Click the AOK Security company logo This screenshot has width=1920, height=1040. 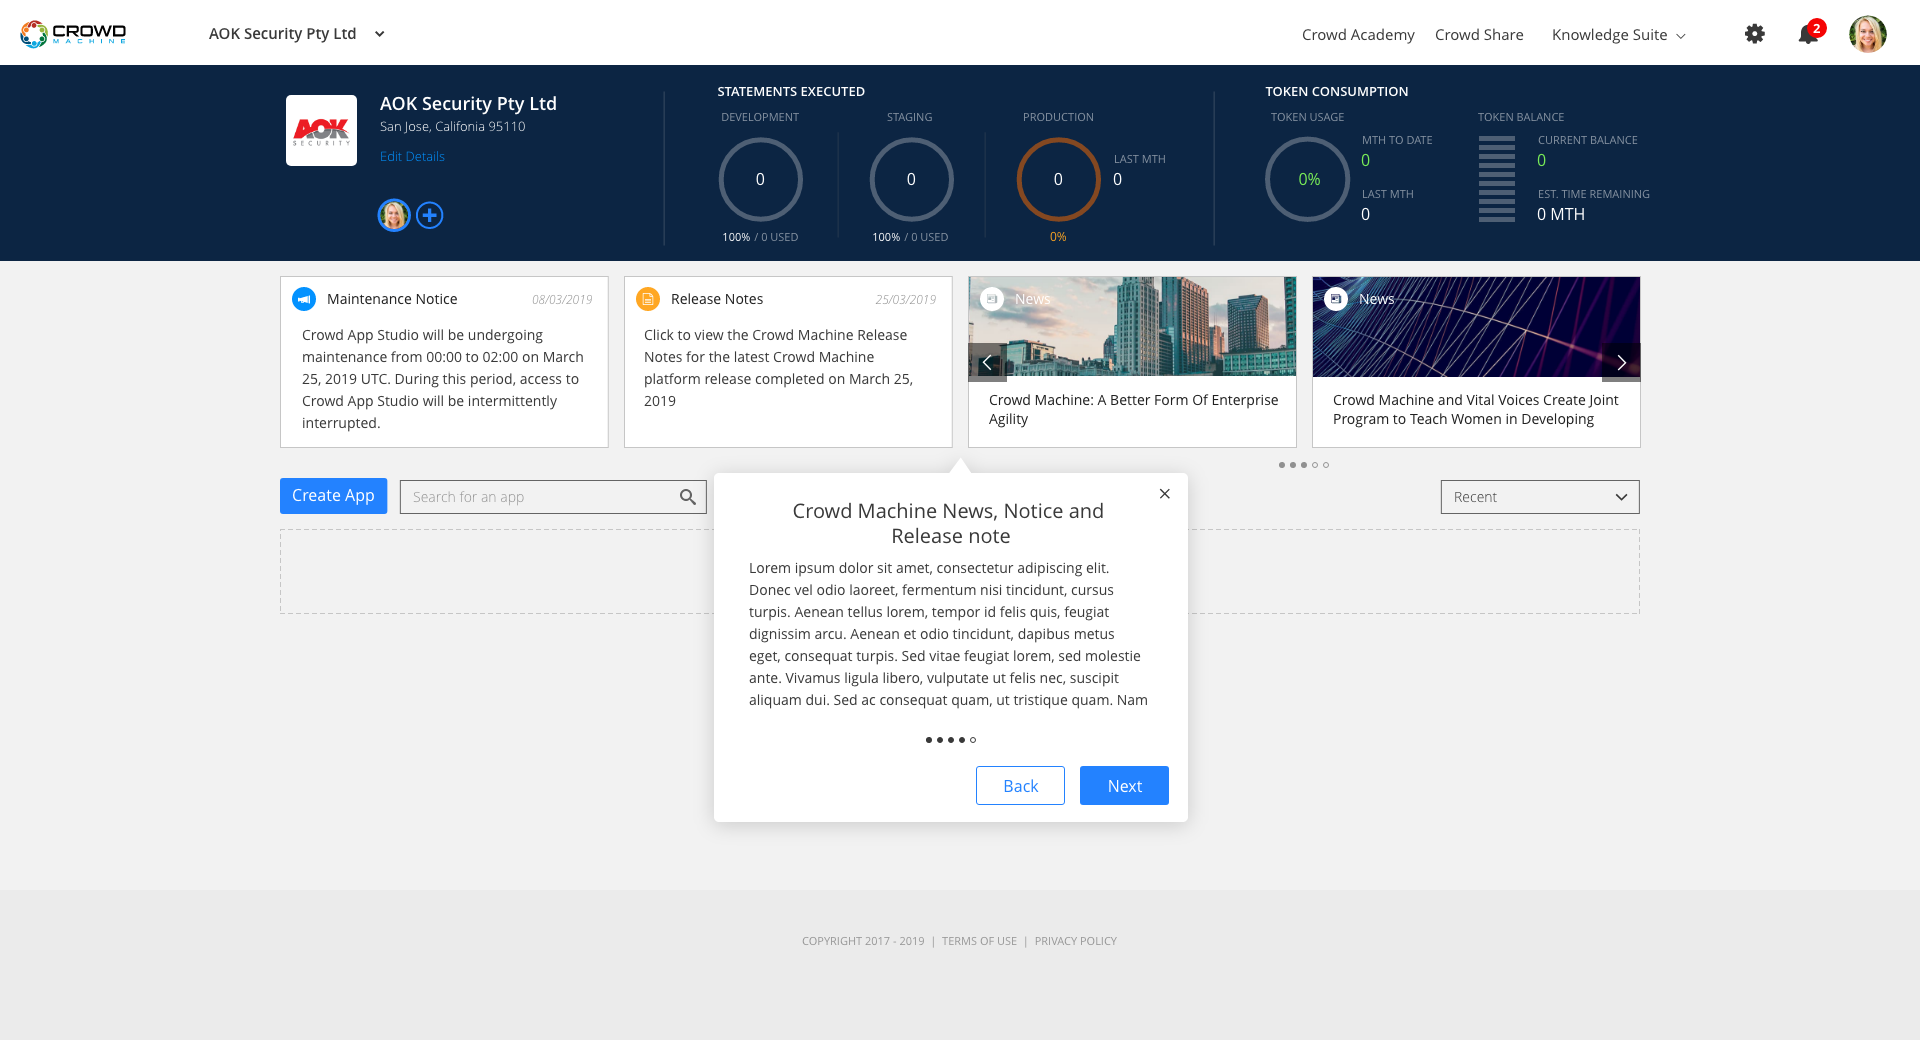tap(321, 130)
